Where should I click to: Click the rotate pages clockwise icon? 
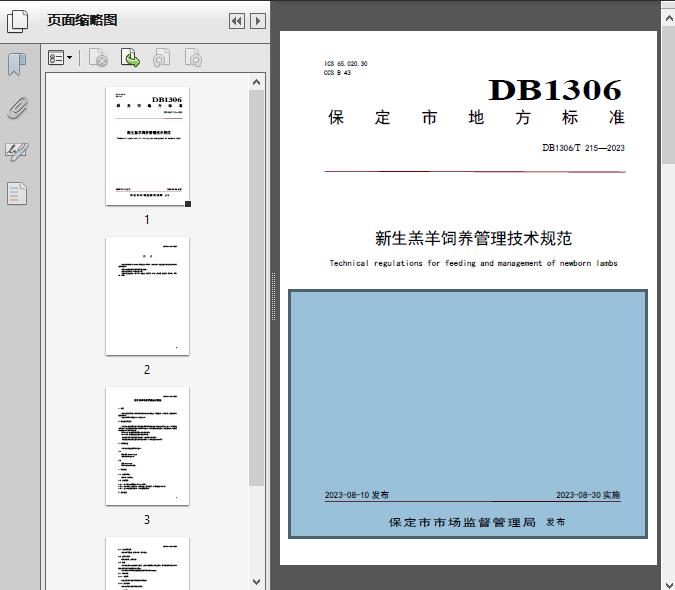tap(193, 58)
